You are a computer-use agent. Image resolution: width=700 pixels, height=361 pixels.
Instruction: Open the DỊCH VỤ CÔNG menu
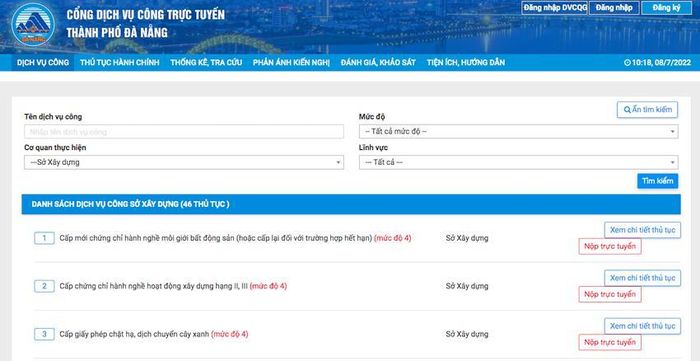pos(43,62)
